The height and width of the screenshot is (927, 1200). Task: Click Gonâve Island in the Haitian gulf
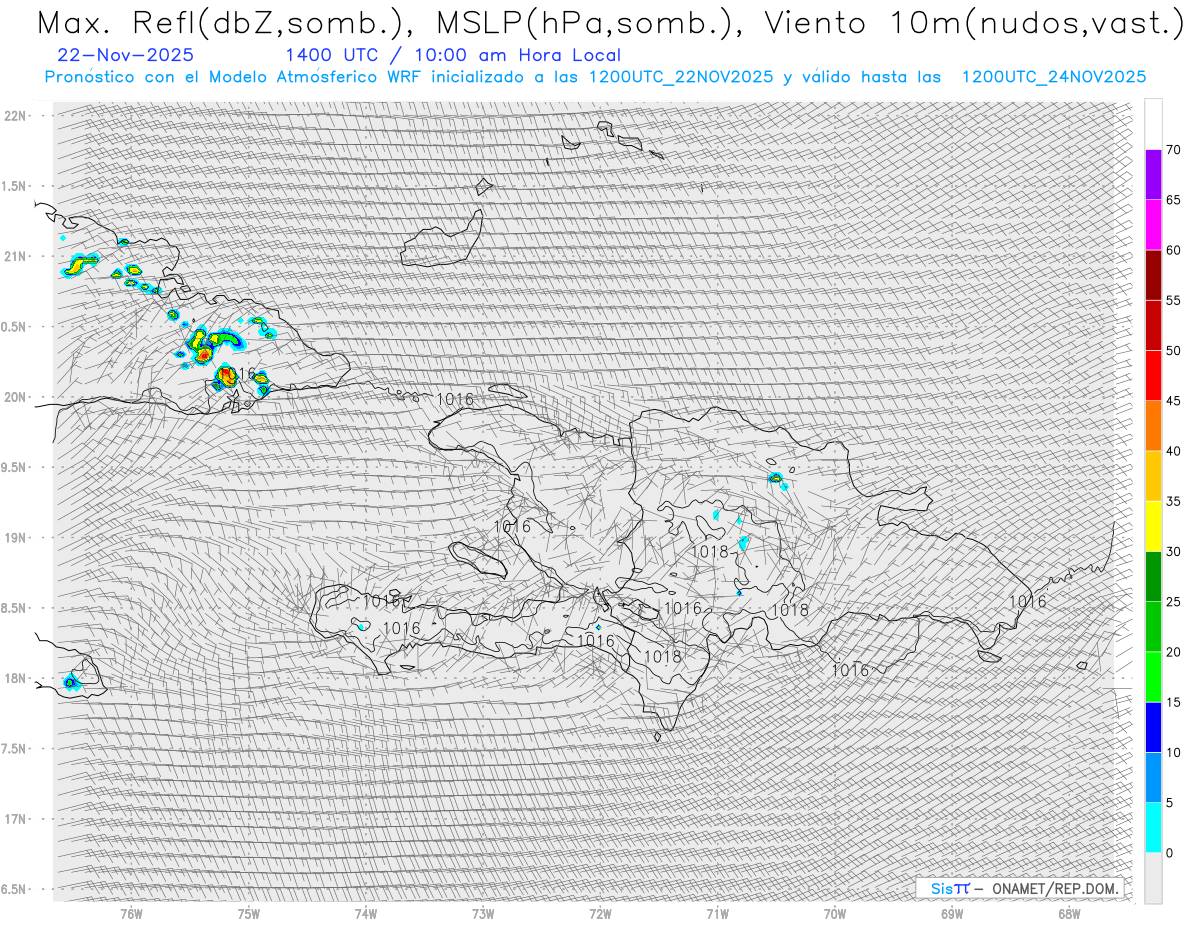pos(478,558)
